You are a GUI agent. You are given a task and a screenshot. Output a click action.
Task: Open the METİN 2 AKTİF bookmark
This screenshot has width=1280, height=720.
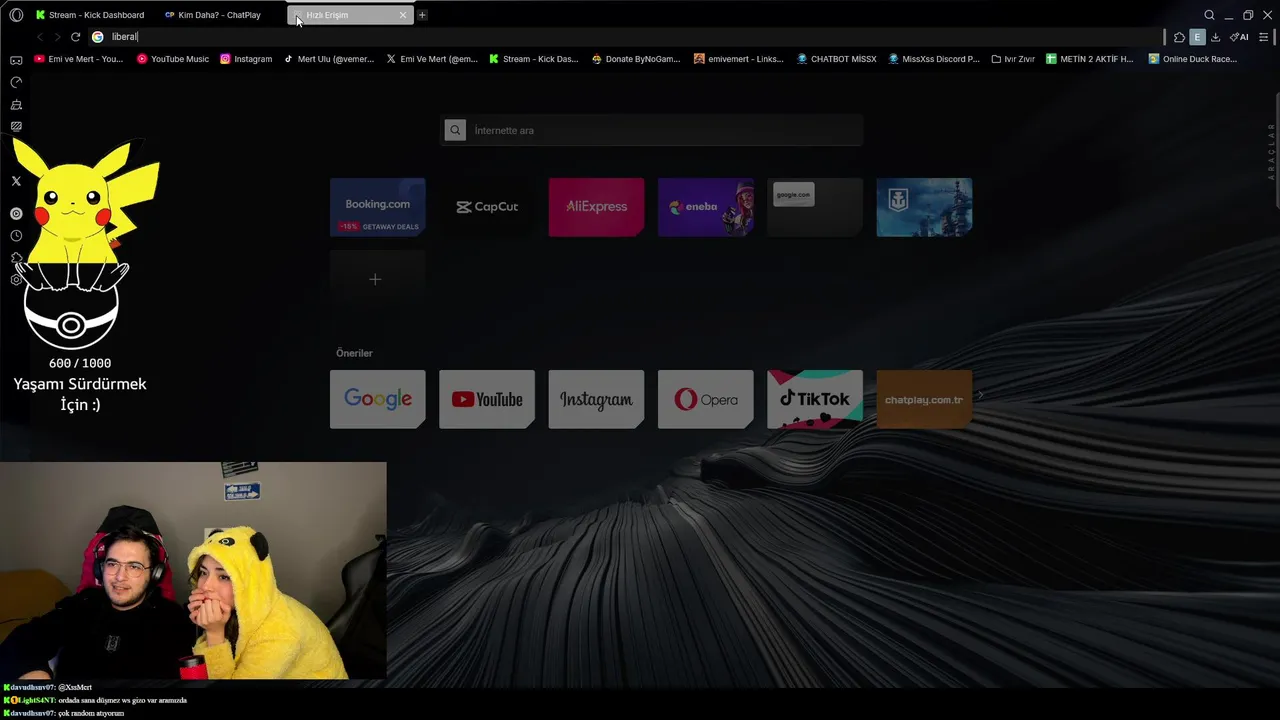1090,59
